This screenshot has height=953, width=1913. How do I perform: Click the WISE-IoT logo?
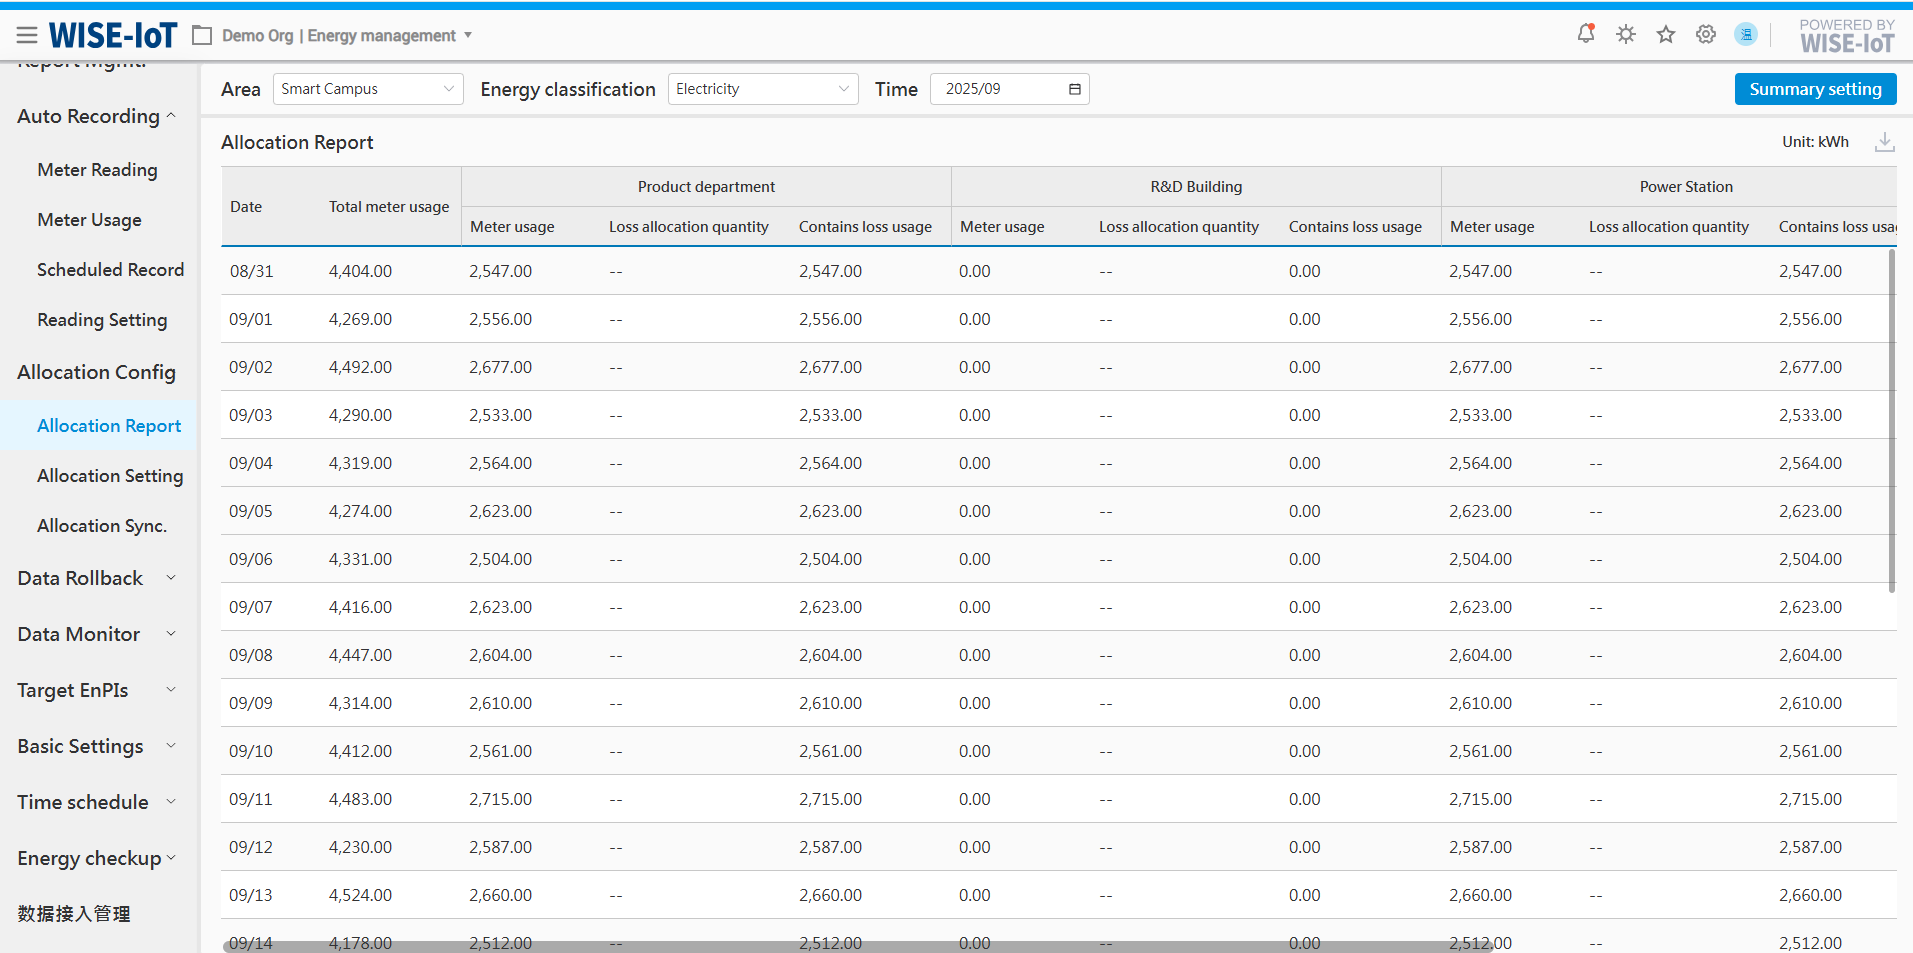pyautogui.click(x=113, y=36)
